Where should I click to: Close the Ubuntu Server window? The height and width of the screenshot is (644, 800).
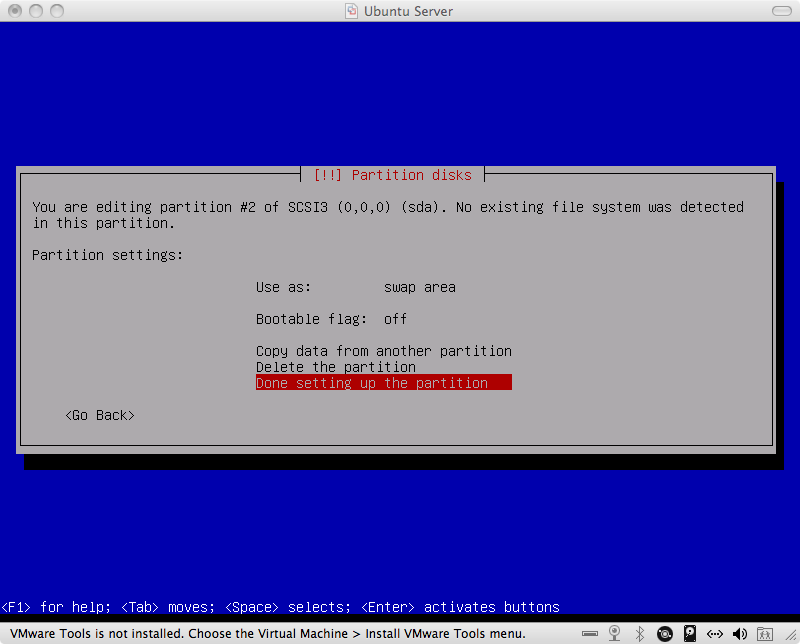click(15, 11)
